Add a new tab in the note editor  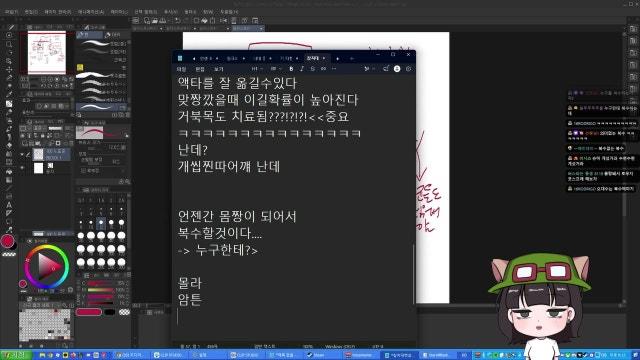(x=338, y=58)
